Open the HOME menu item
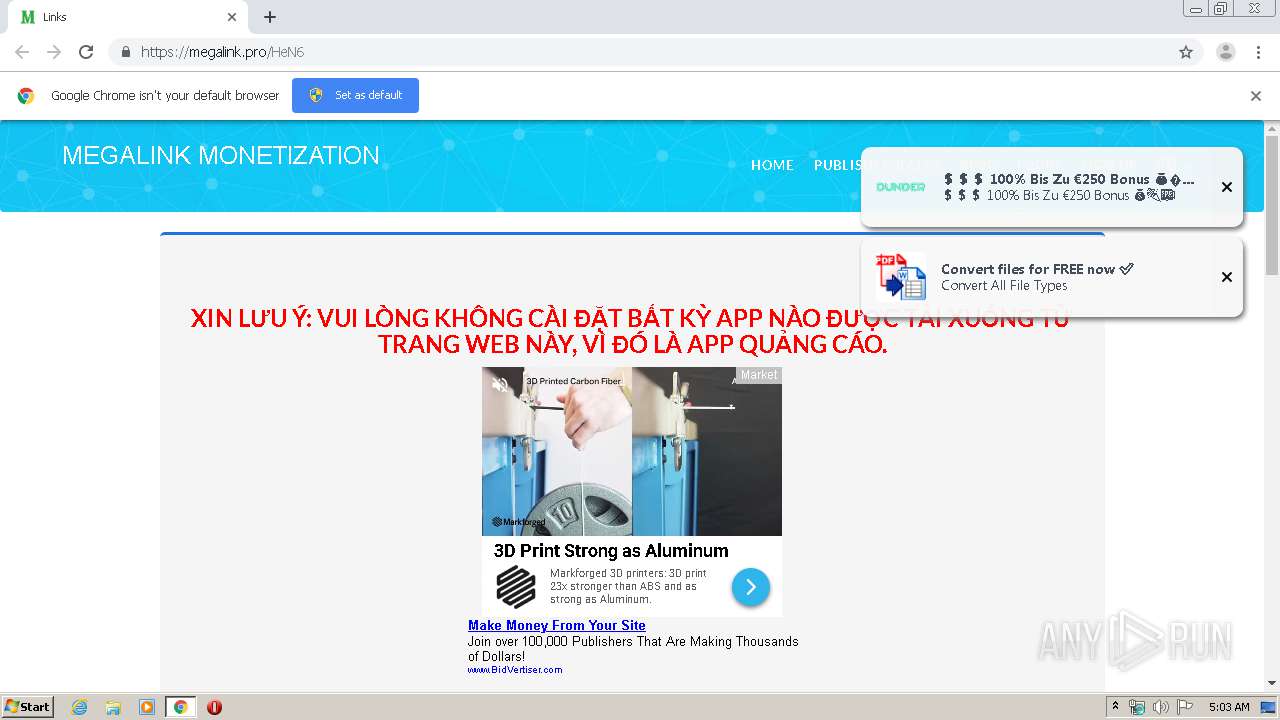 click(772, 165)
